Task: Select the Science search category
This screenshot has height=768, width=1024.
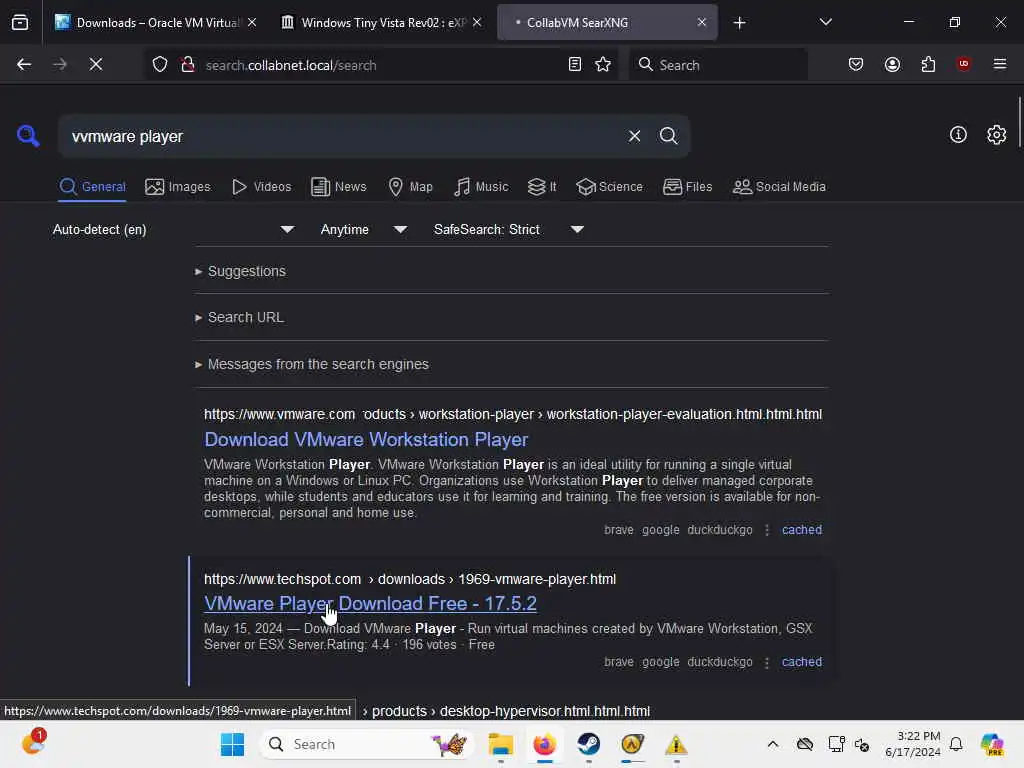Action: click(x=609, y=187)
